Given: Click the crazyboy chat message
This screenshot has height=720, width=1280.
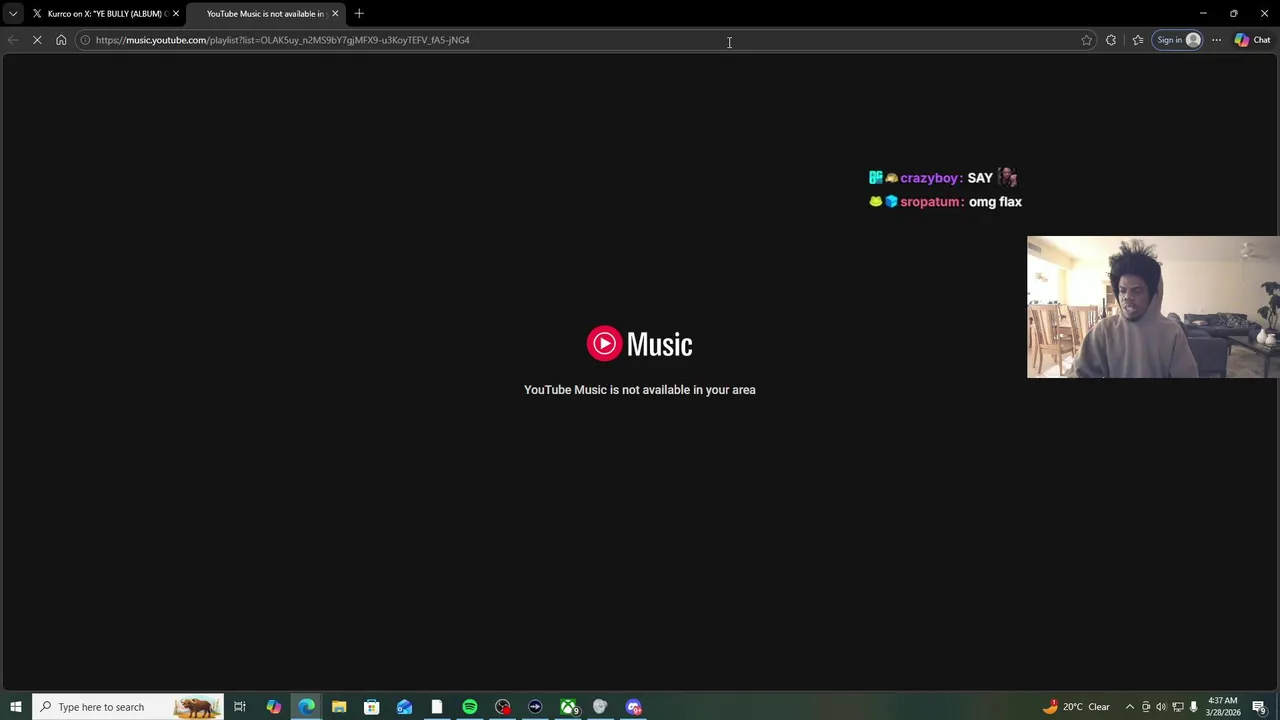Looking at the screenshot, I should coord(943,178).
